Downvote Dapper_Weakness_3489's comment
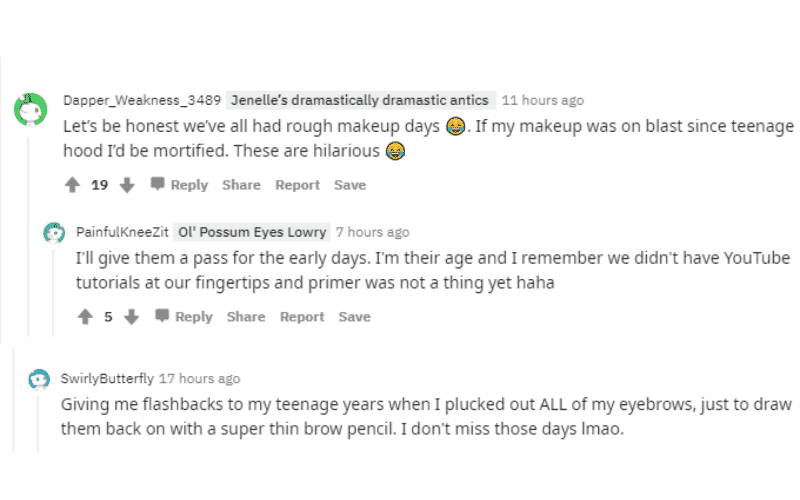Screen dimensions: 800x500 tap(127, 185)
